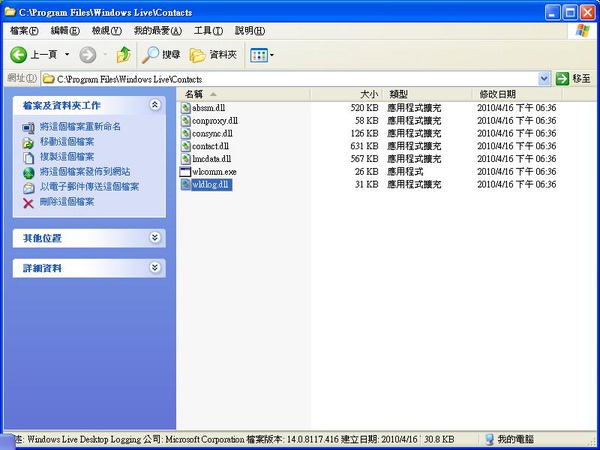Screen dimensions: 600x450
Task: Click the Back arrow icon
Action: 18,55
